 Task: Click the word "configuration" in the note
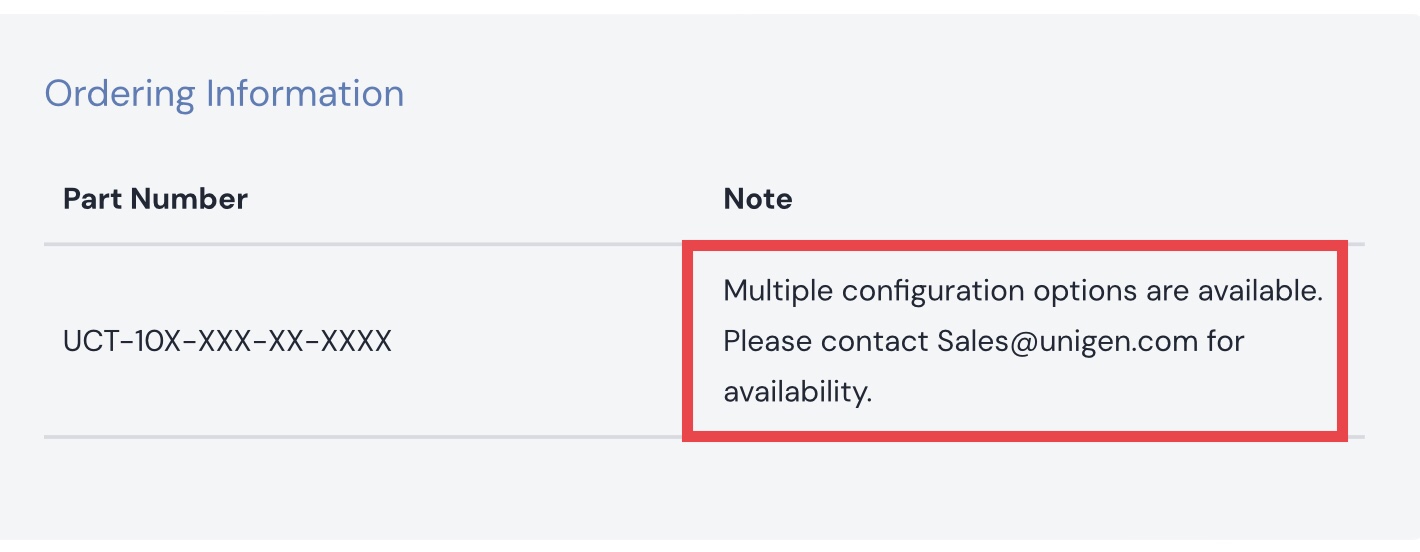[x=933, y=292]
